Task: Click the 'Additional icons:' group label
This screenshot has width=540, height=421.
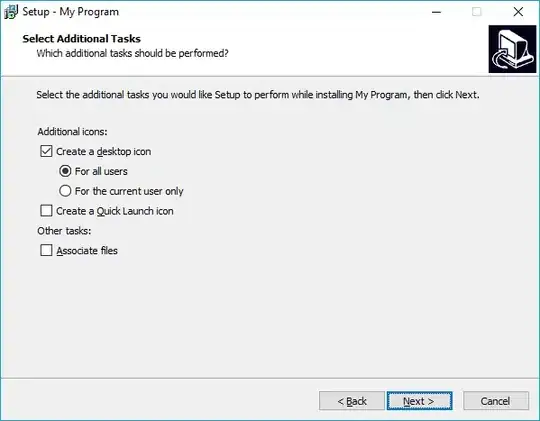Action: 72,132
